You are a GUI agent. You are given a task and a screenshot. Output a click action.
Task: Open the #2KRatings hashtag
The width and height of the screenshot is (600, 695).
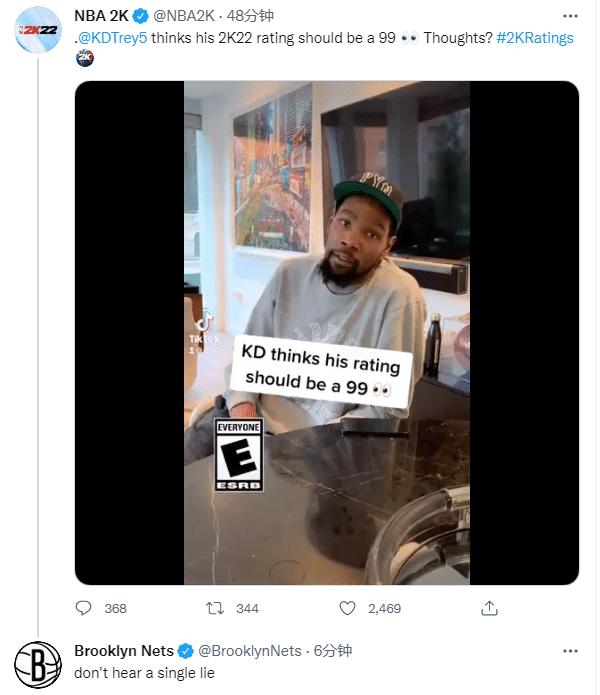538,37
